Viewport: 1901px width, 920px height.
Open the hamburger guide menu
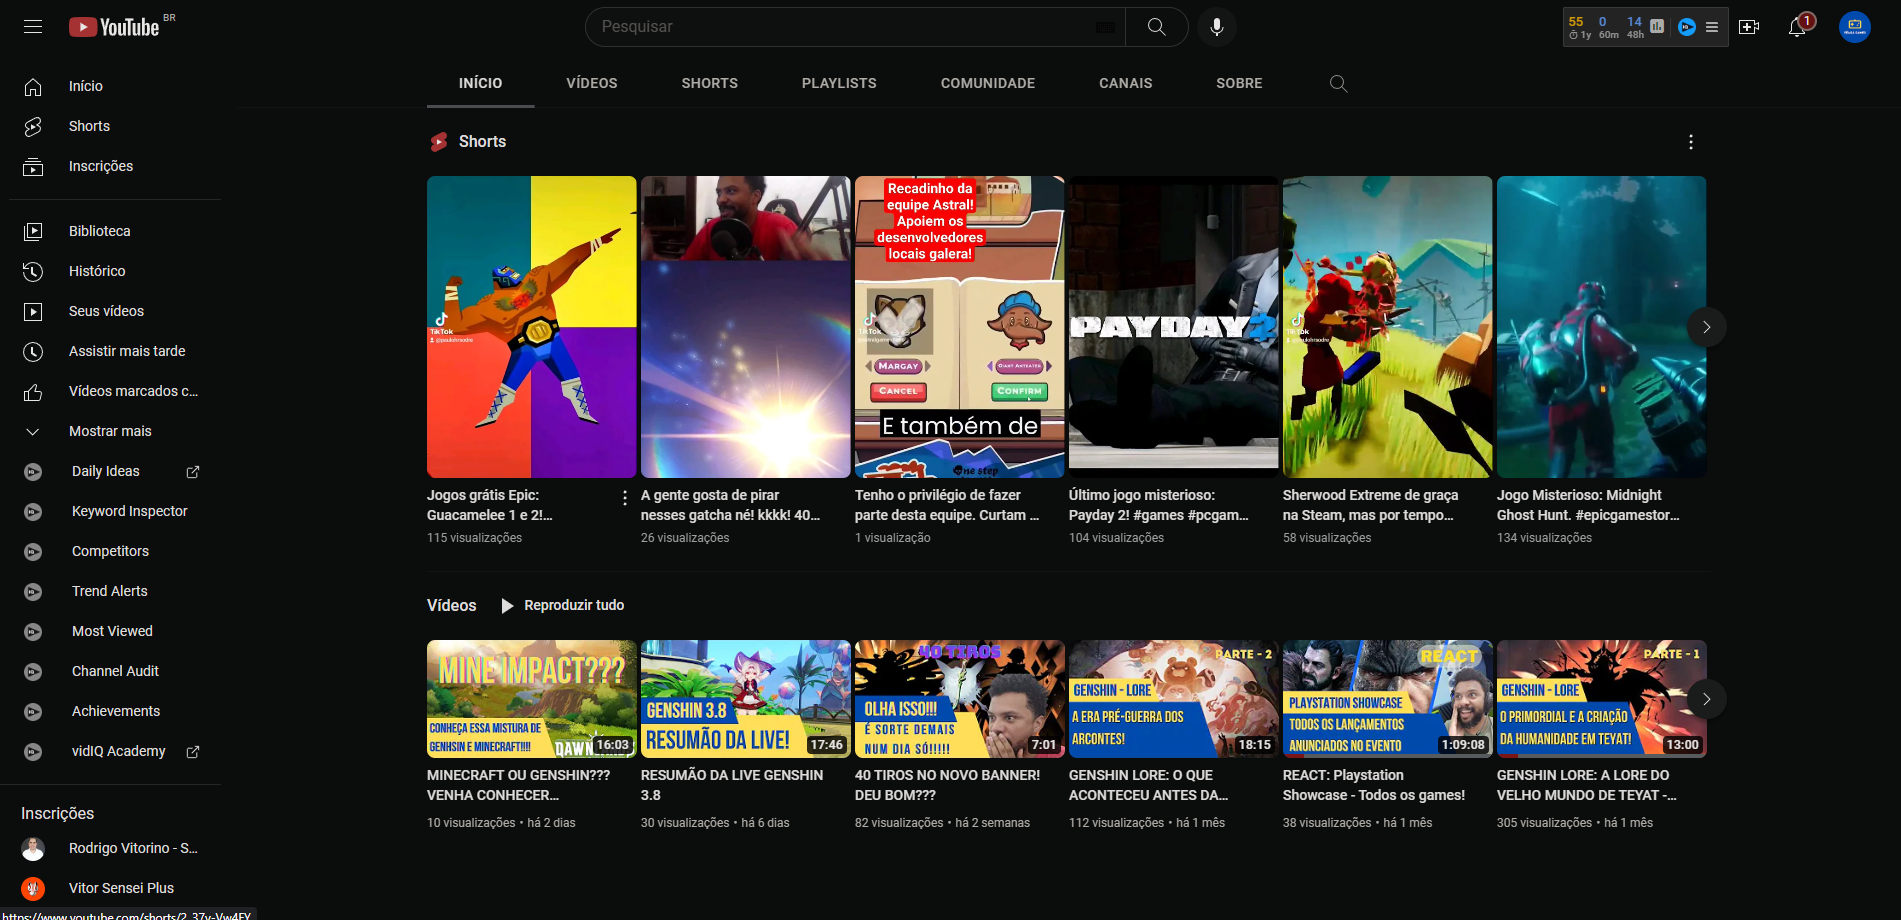33,27
